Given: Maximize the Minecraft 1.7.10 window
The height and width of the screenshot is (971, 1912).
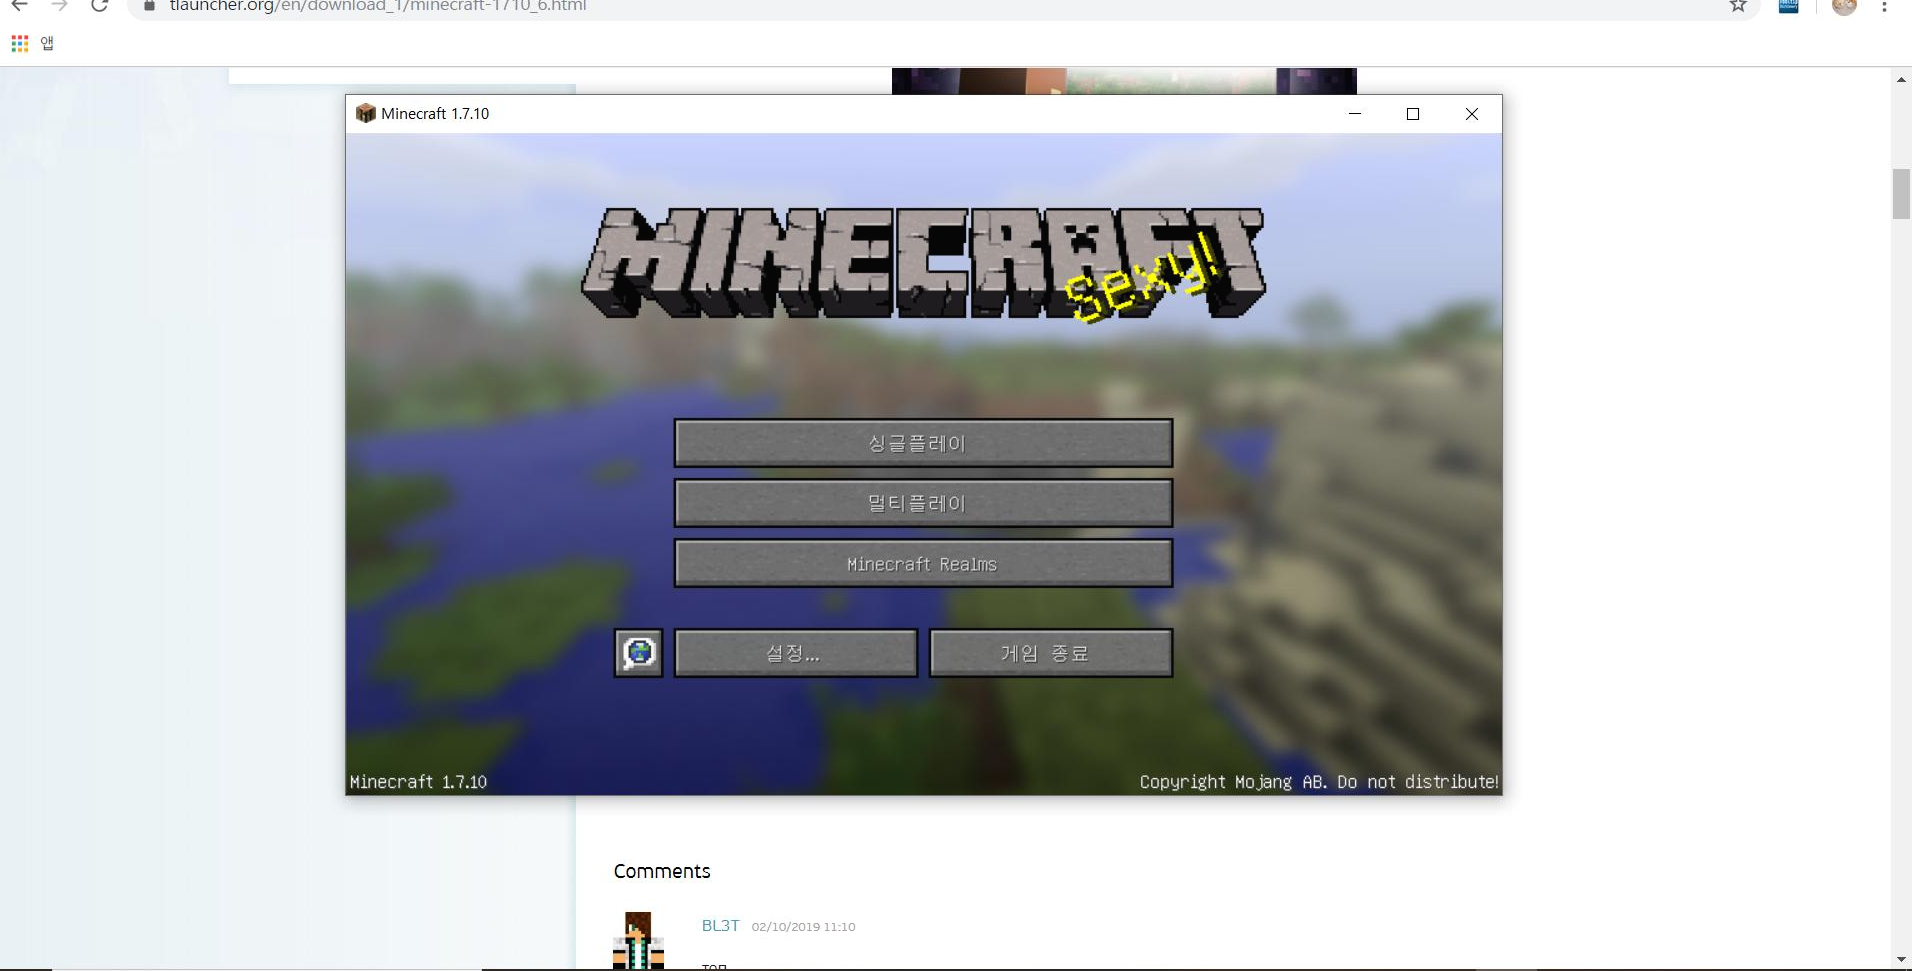Looking at the screenshot, I should click(1413, 114).
